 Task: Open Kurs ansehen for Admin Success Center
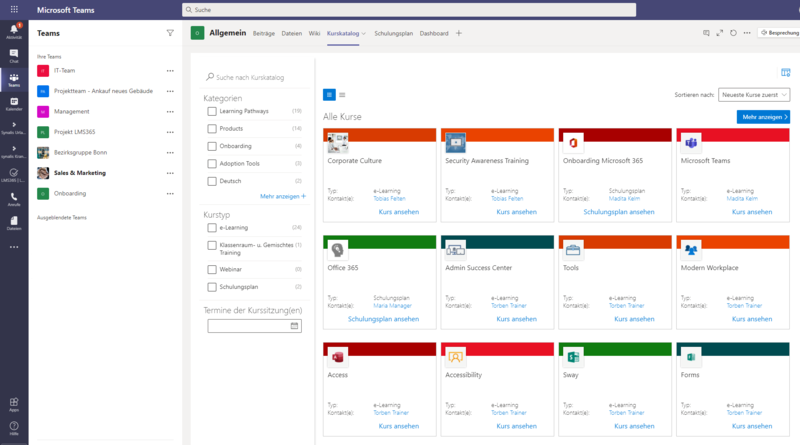pos(516,319)
